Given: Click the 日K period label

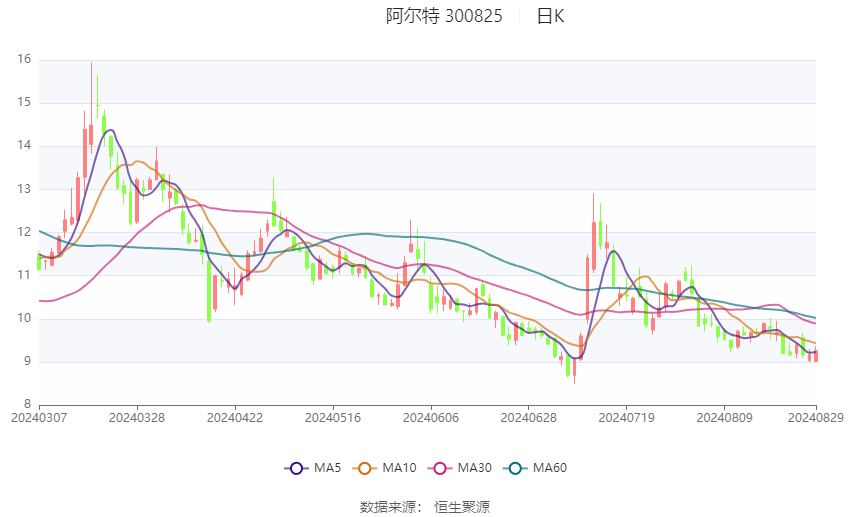Looking at the screenshot, I should [x=550, y=16].
